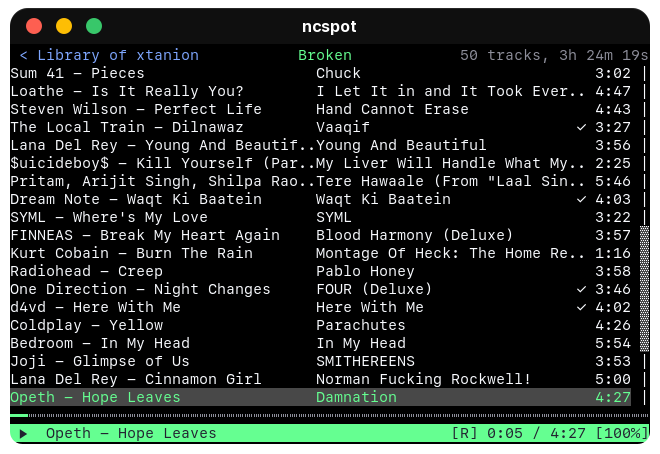Click the saved checkmark on the Dilnawaz row
Screen dimensions: 660x454
(x=581, y=127)
